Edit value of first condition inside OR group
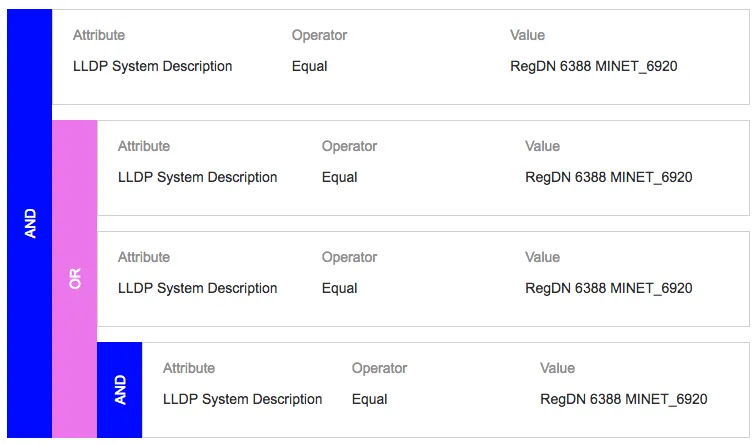Screen dimensions: 755x445 pos(608,177)
